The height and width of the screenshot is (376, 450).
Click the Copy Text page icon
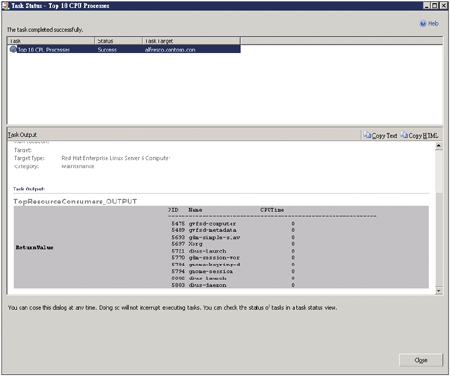[x=367, y=135]
